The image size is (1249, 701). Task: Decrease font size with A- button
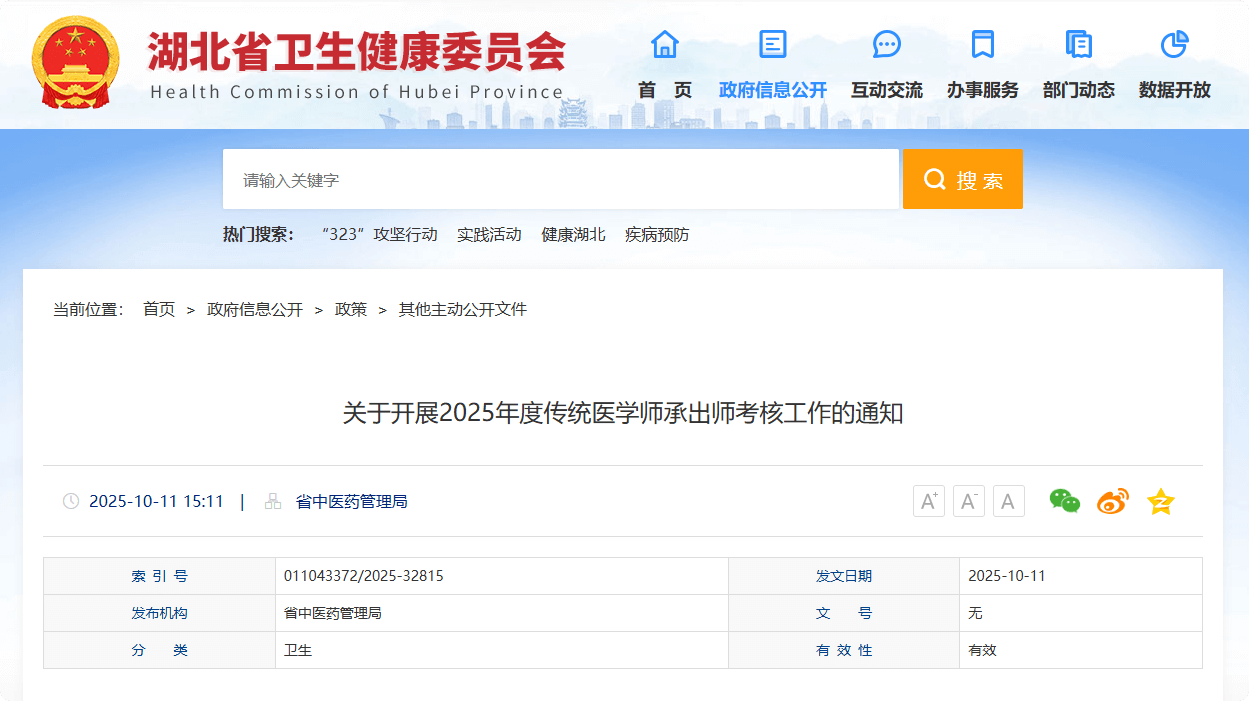click(968, 501)
